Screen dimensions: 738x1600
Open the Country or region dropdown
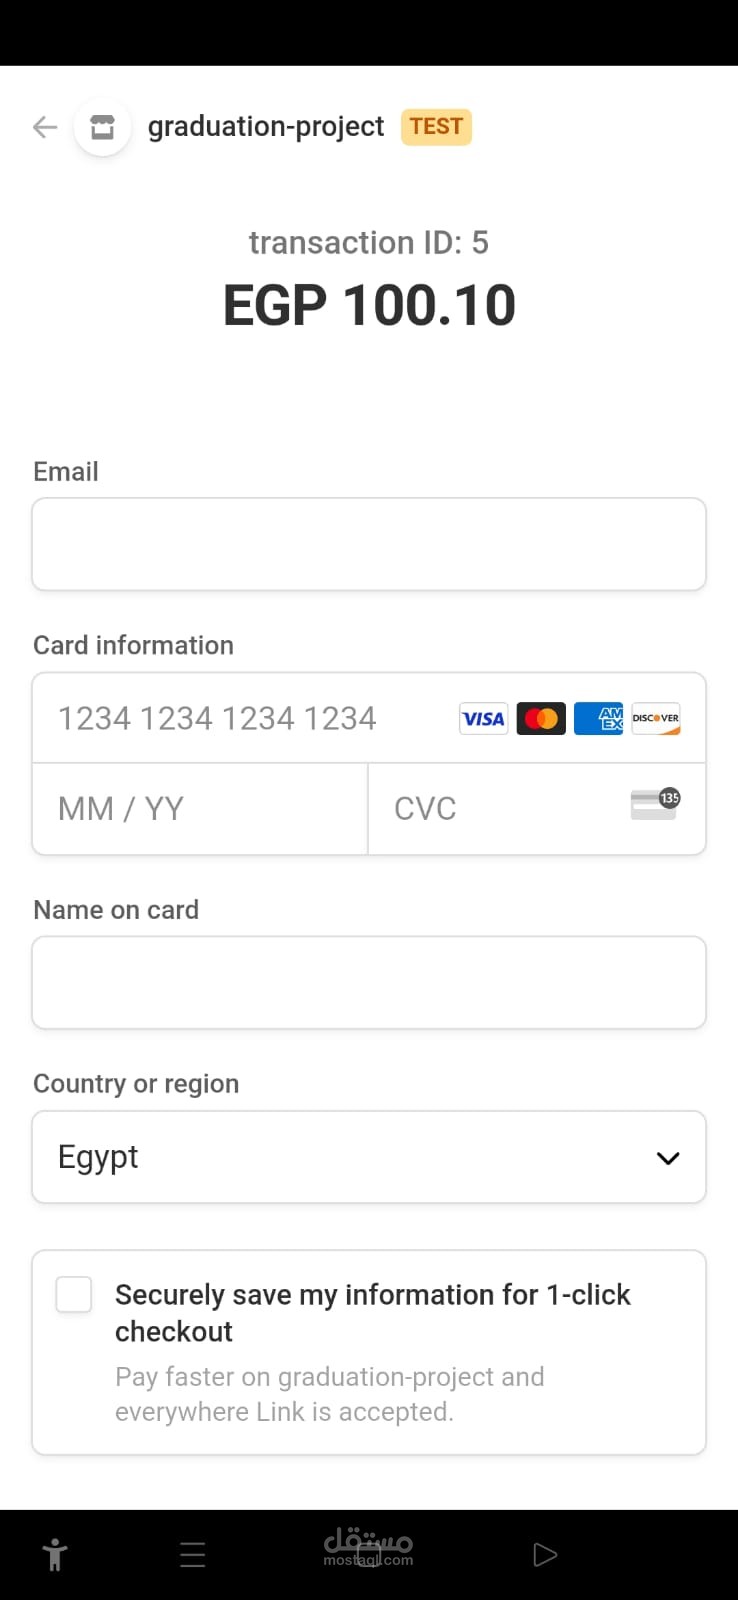[x=369, y=1157]
